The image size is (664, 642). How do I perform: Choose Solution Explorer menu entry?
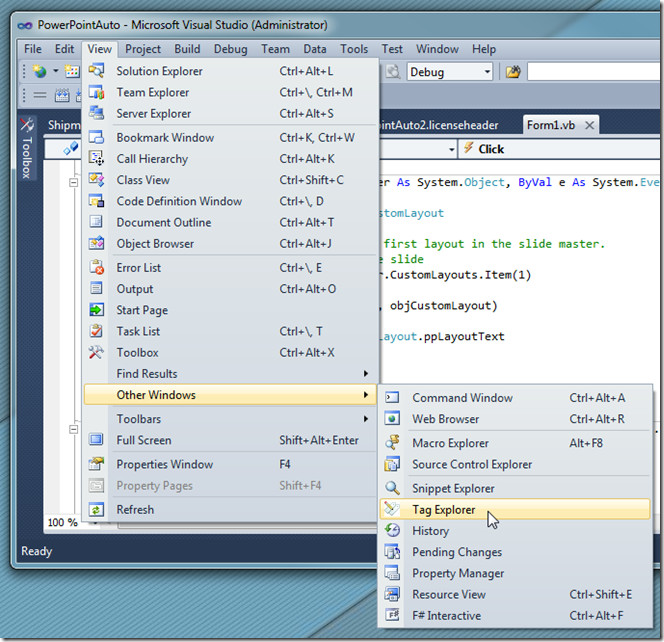[230, 71]
